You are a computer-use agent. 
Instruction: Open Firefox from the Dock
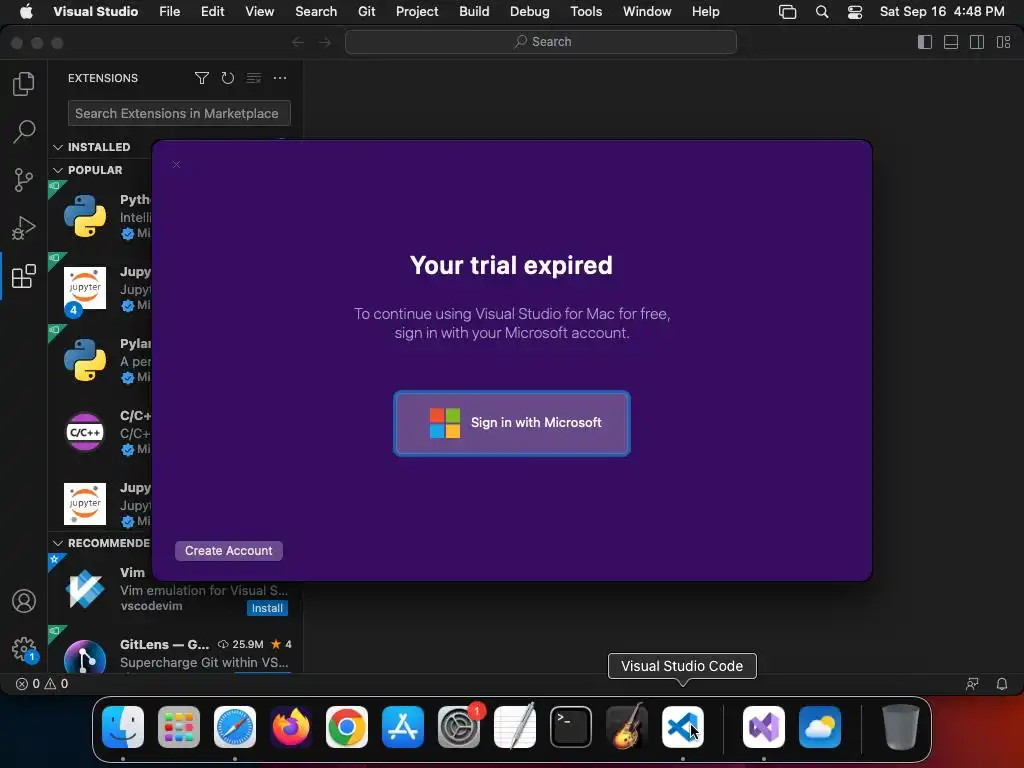point(291,727)
